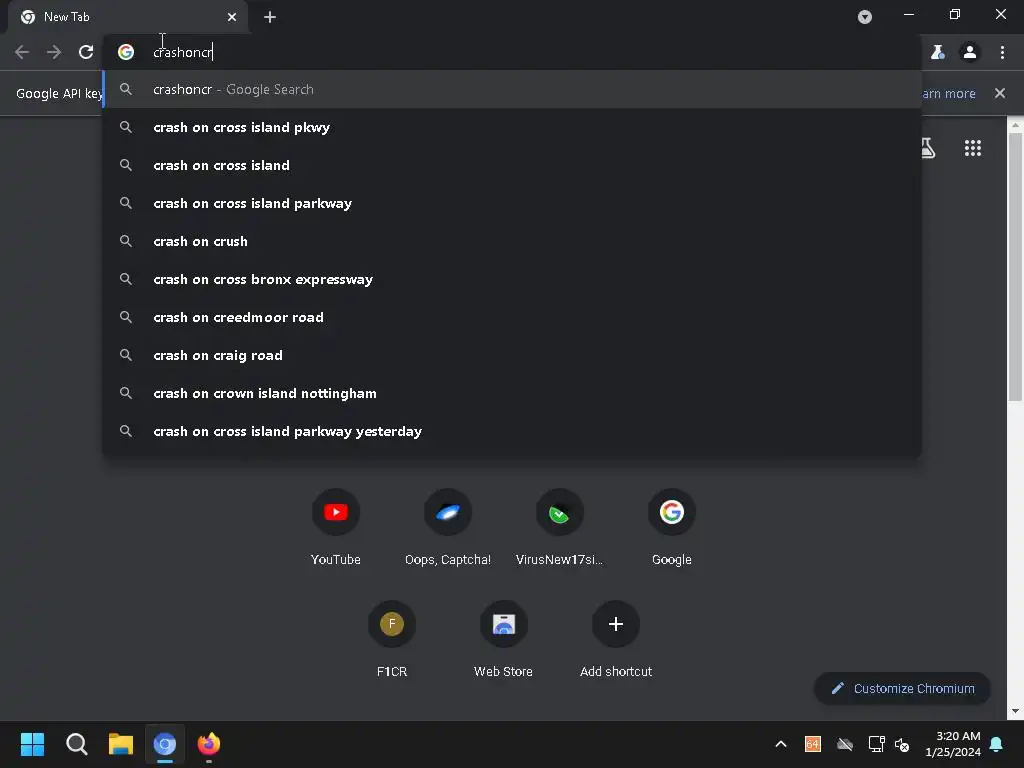Click the Customize Chromium button
The height and width of the screenshot is (768, 1024).
(x=903, y=688)
